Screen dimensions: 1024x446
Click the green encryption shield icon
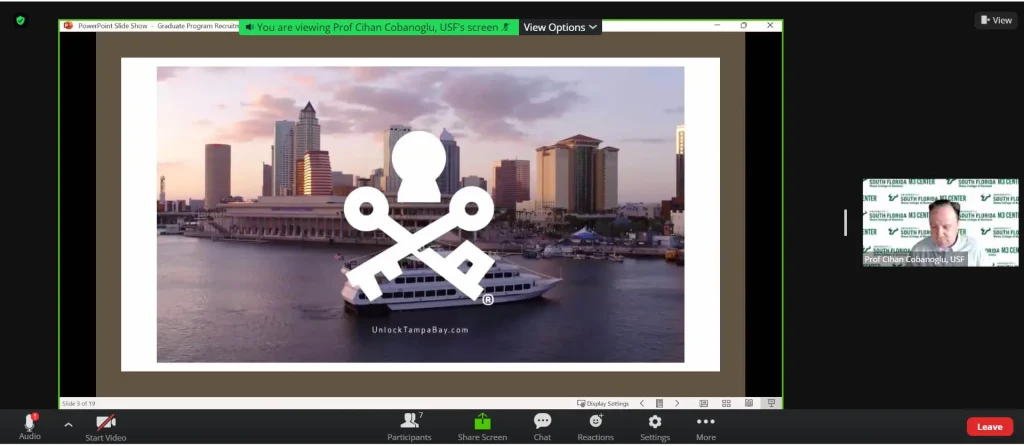coord(20,20)
